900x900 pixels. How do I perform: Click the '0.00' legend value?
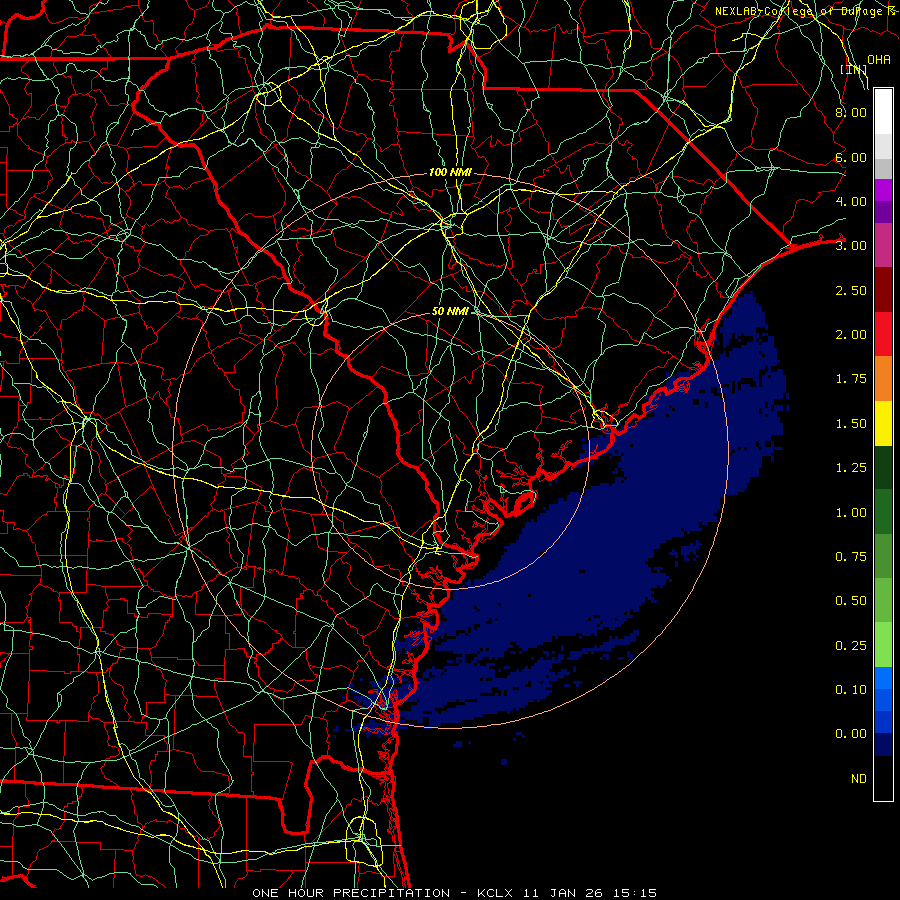(x=851, y=734)
